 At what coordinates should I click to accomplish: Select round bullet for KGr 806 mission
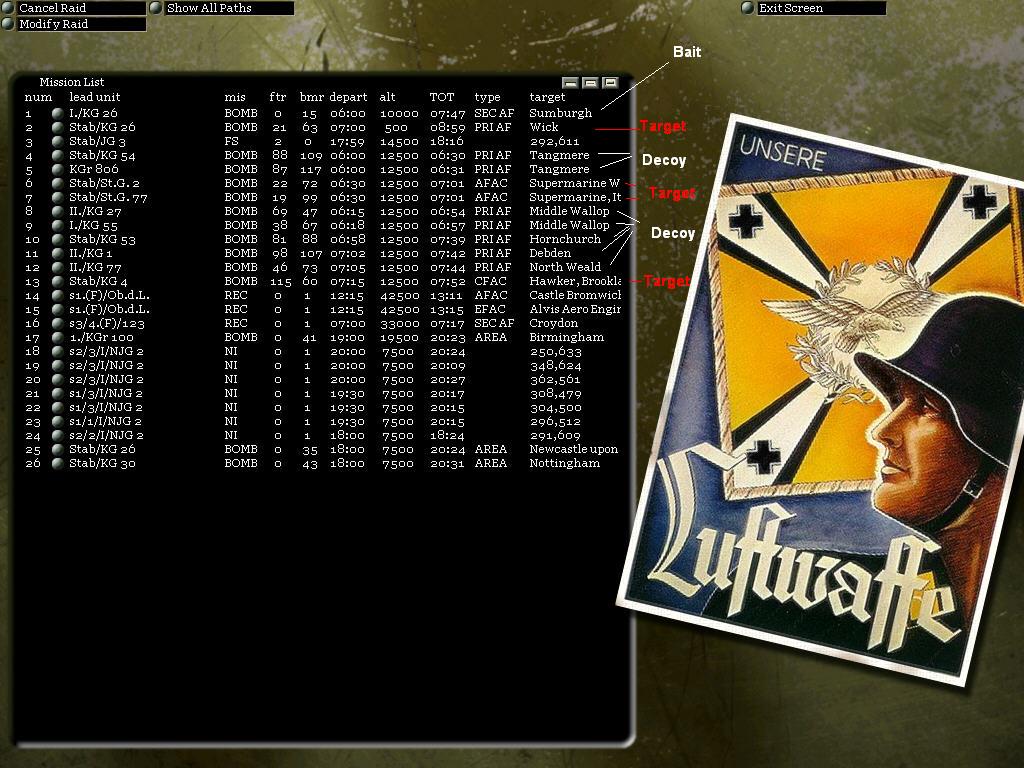pos(57,169)
